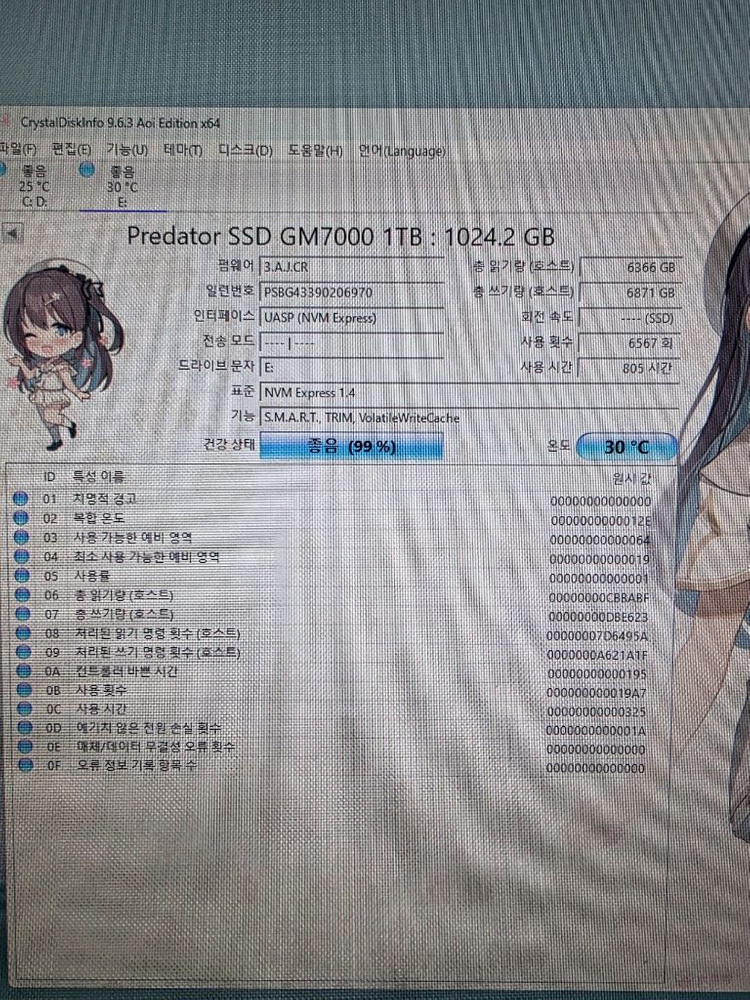Click the power-on count value 6567 회
The width and height of the screenshot is (750, 1000).
(629, 343)
